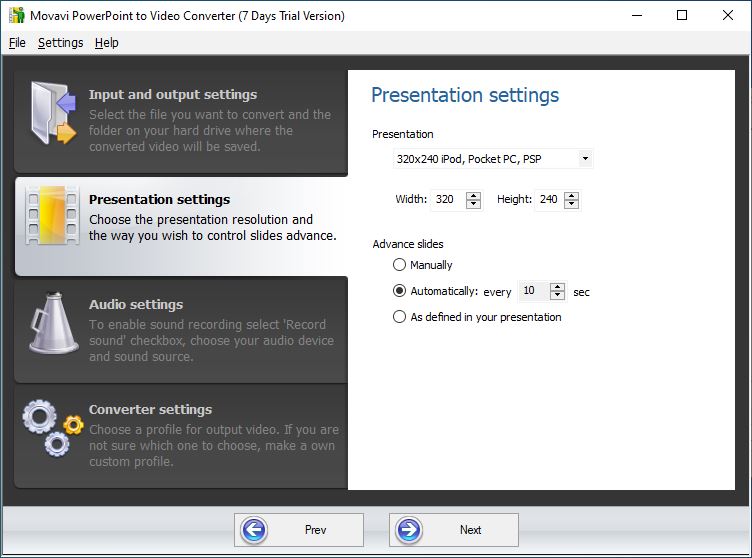752x558 pixels.
Task: Click into the Width input field
Action: tap(448, 200)
